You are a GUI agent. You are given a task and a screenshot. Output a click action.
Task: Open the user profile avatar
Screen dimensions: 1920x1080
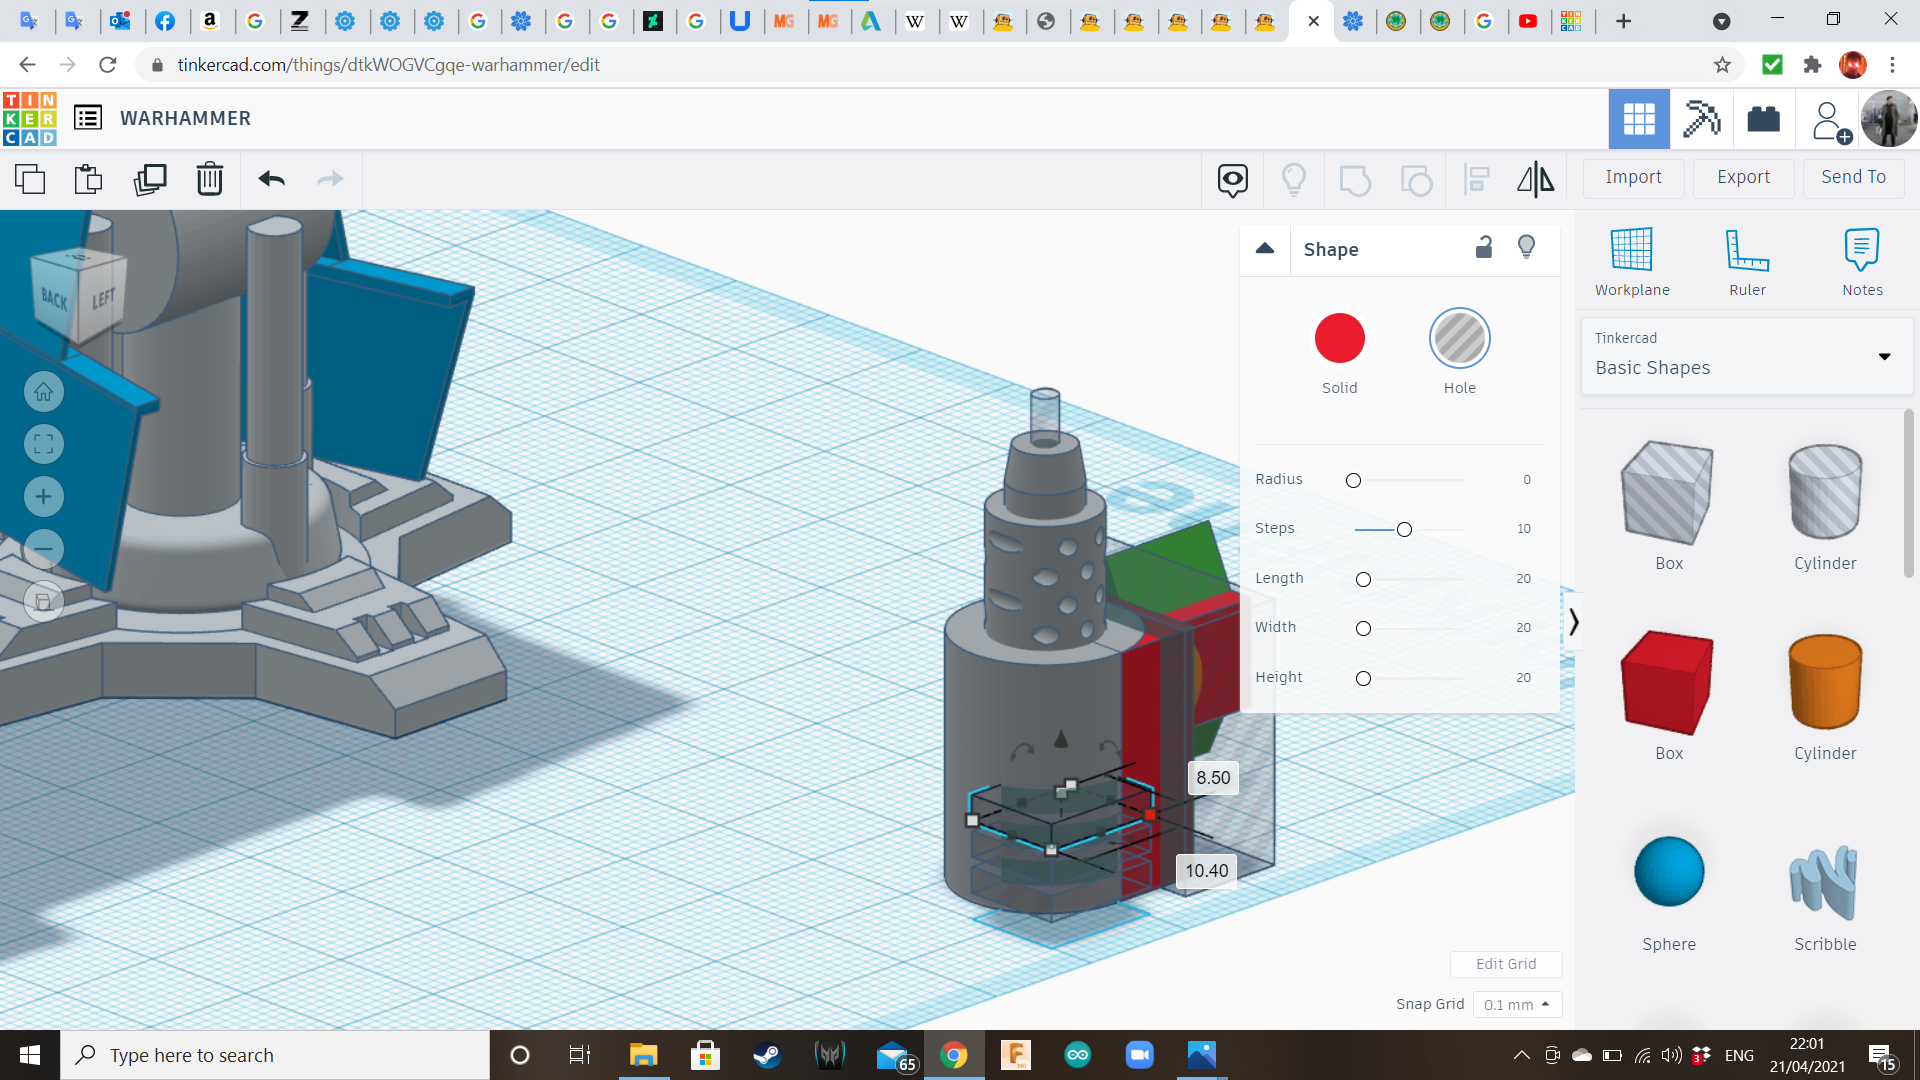pos(1888,119)
